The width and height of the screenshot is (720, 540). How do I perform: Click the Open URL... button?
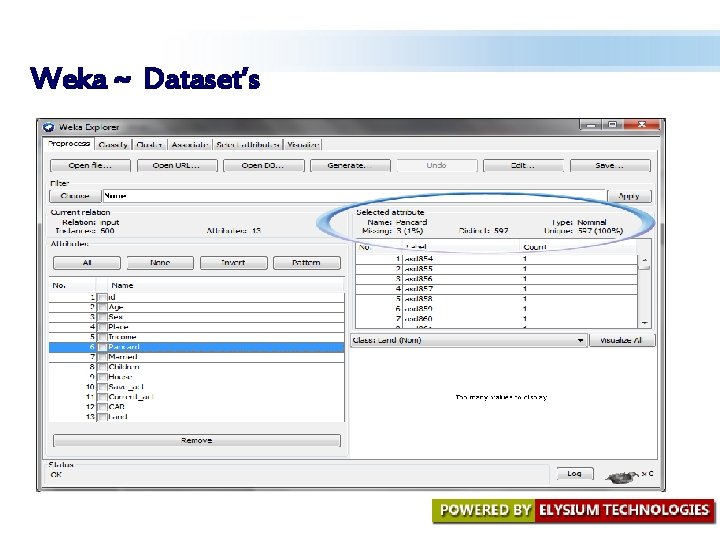pyautogui.click(x=176, y=165)
